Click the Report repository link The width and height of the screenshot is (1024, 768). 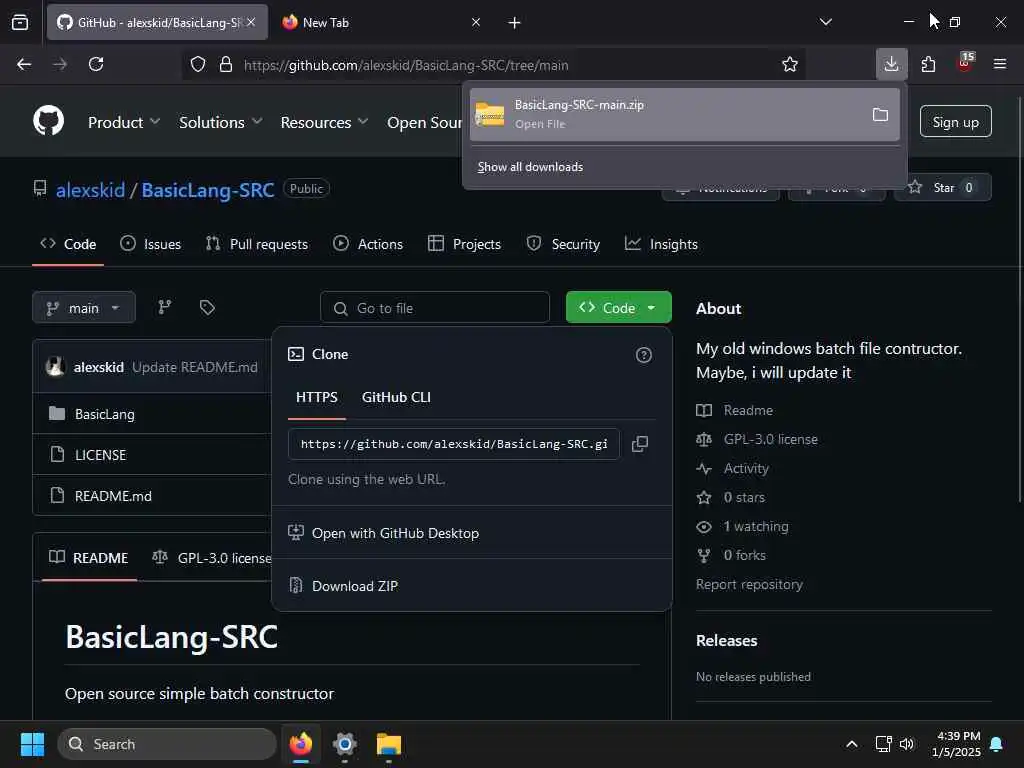click(749, 584)
